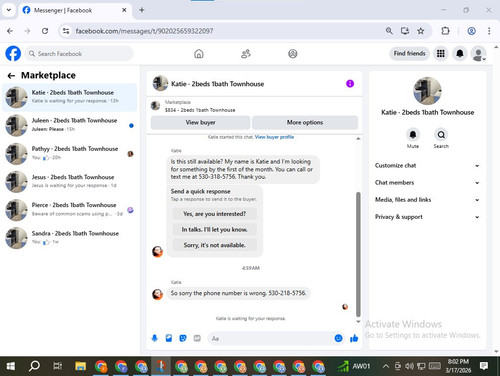This screenshot has width=500, height=376.
Task: Open the emoji picker in message box
Action: coord(338,338)
